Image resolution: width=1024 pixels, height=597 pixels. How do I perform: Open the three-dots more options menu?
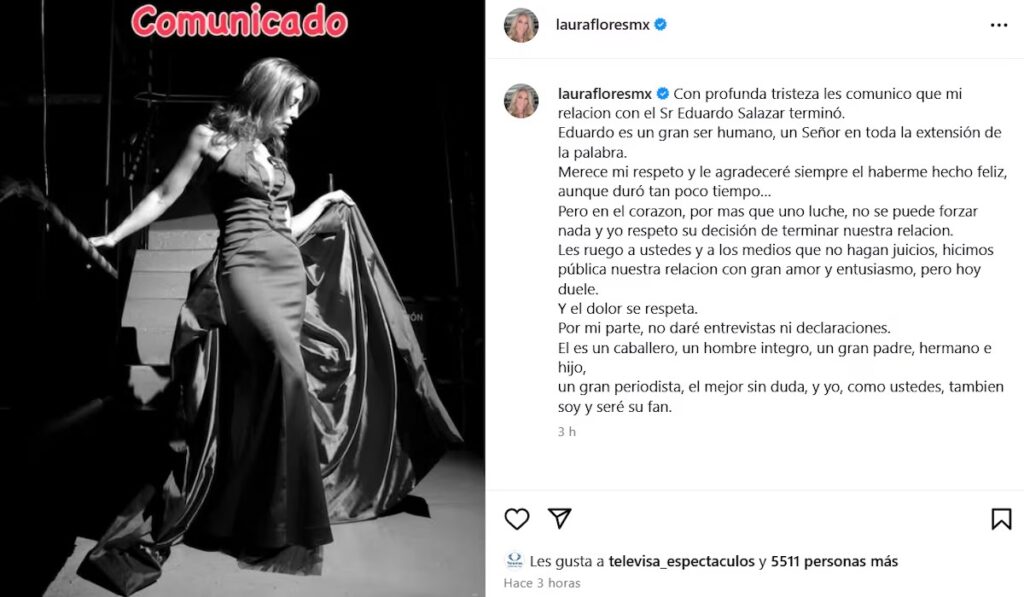999,25
